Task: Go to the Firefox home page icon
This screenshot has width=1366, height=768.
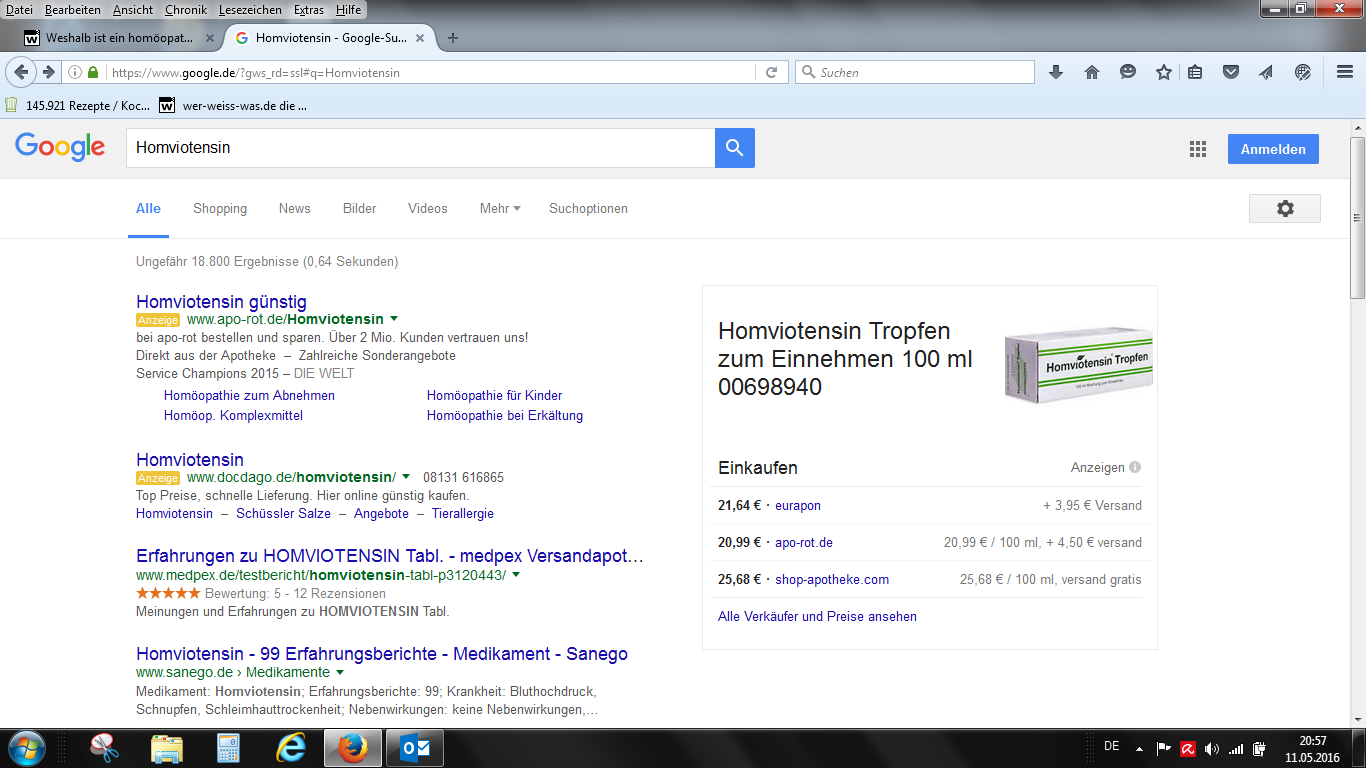Action: (1091, 72)
